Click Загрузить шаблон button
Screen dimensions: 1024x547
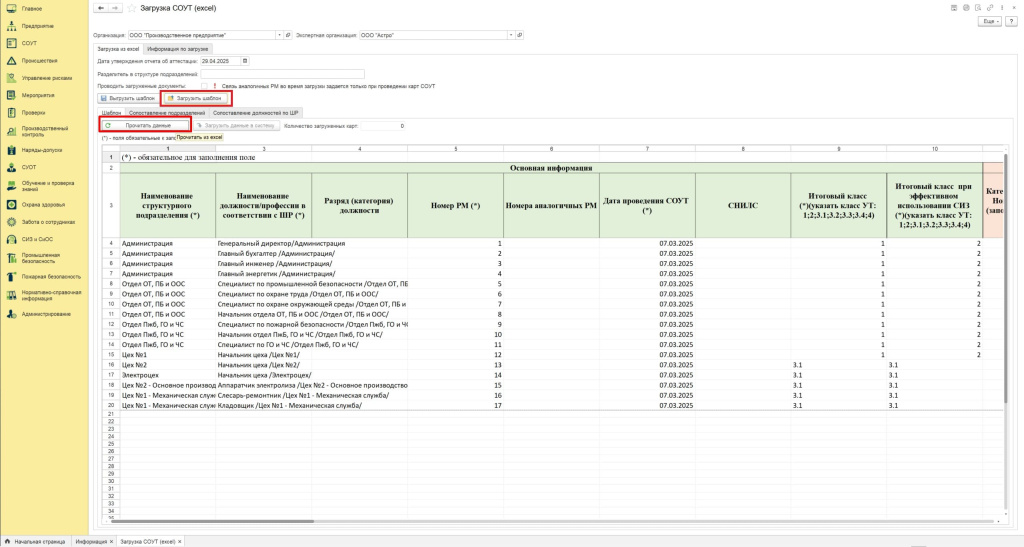point(195,99)
